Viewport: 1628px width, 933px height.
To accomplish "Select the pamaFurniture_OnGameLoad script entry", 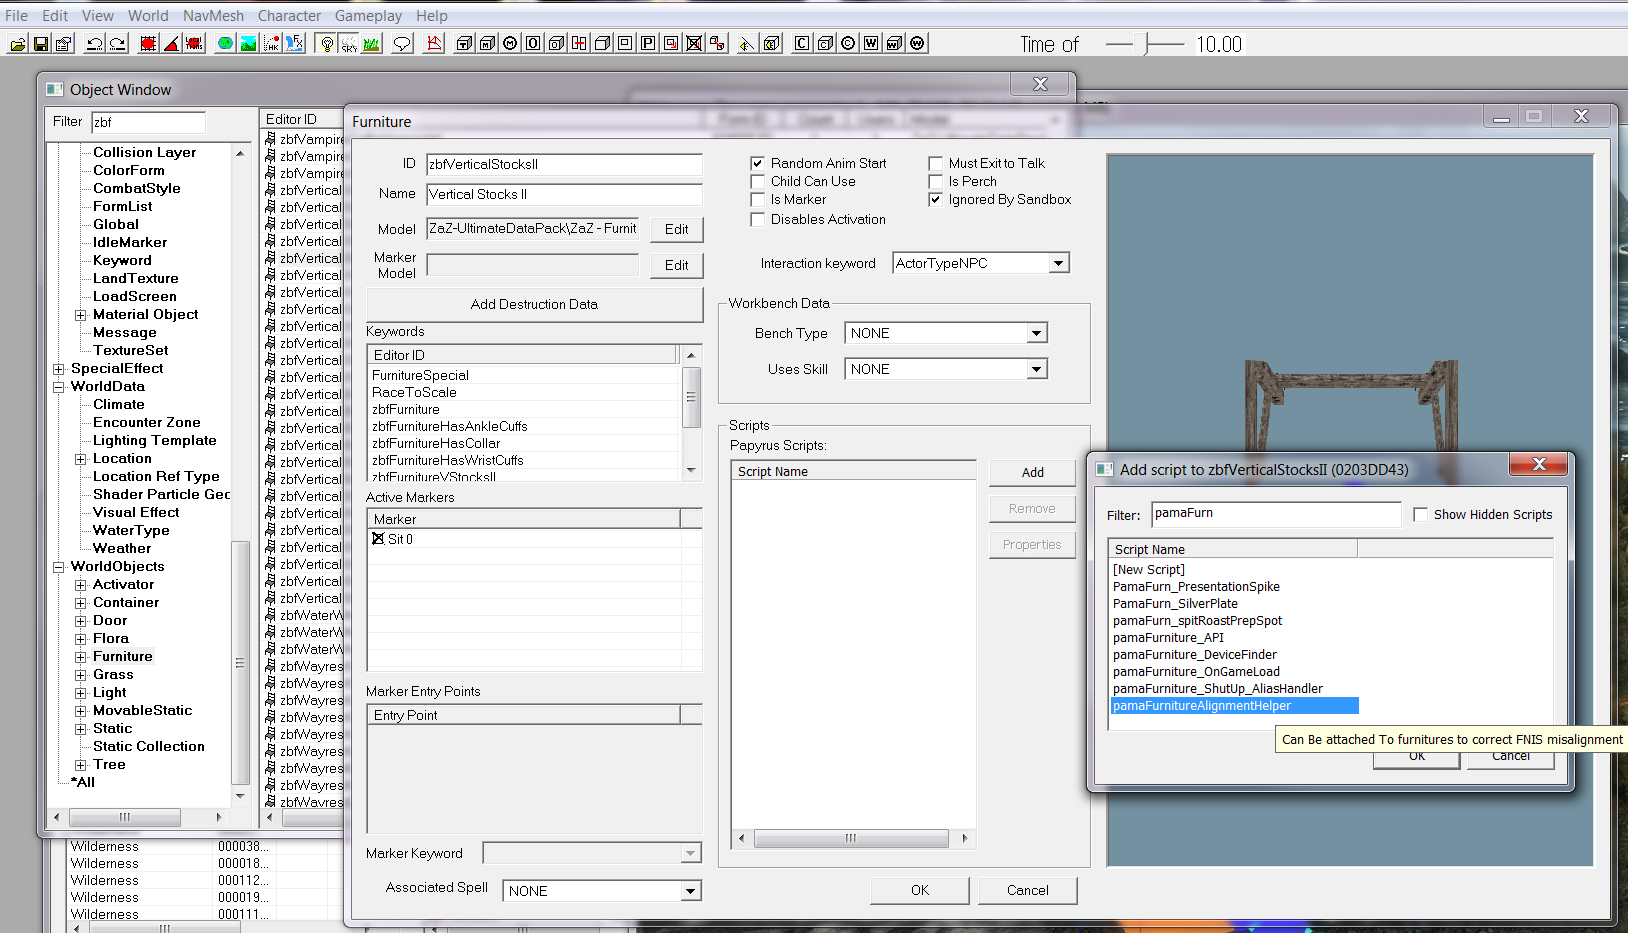I will pos(1196,671).
